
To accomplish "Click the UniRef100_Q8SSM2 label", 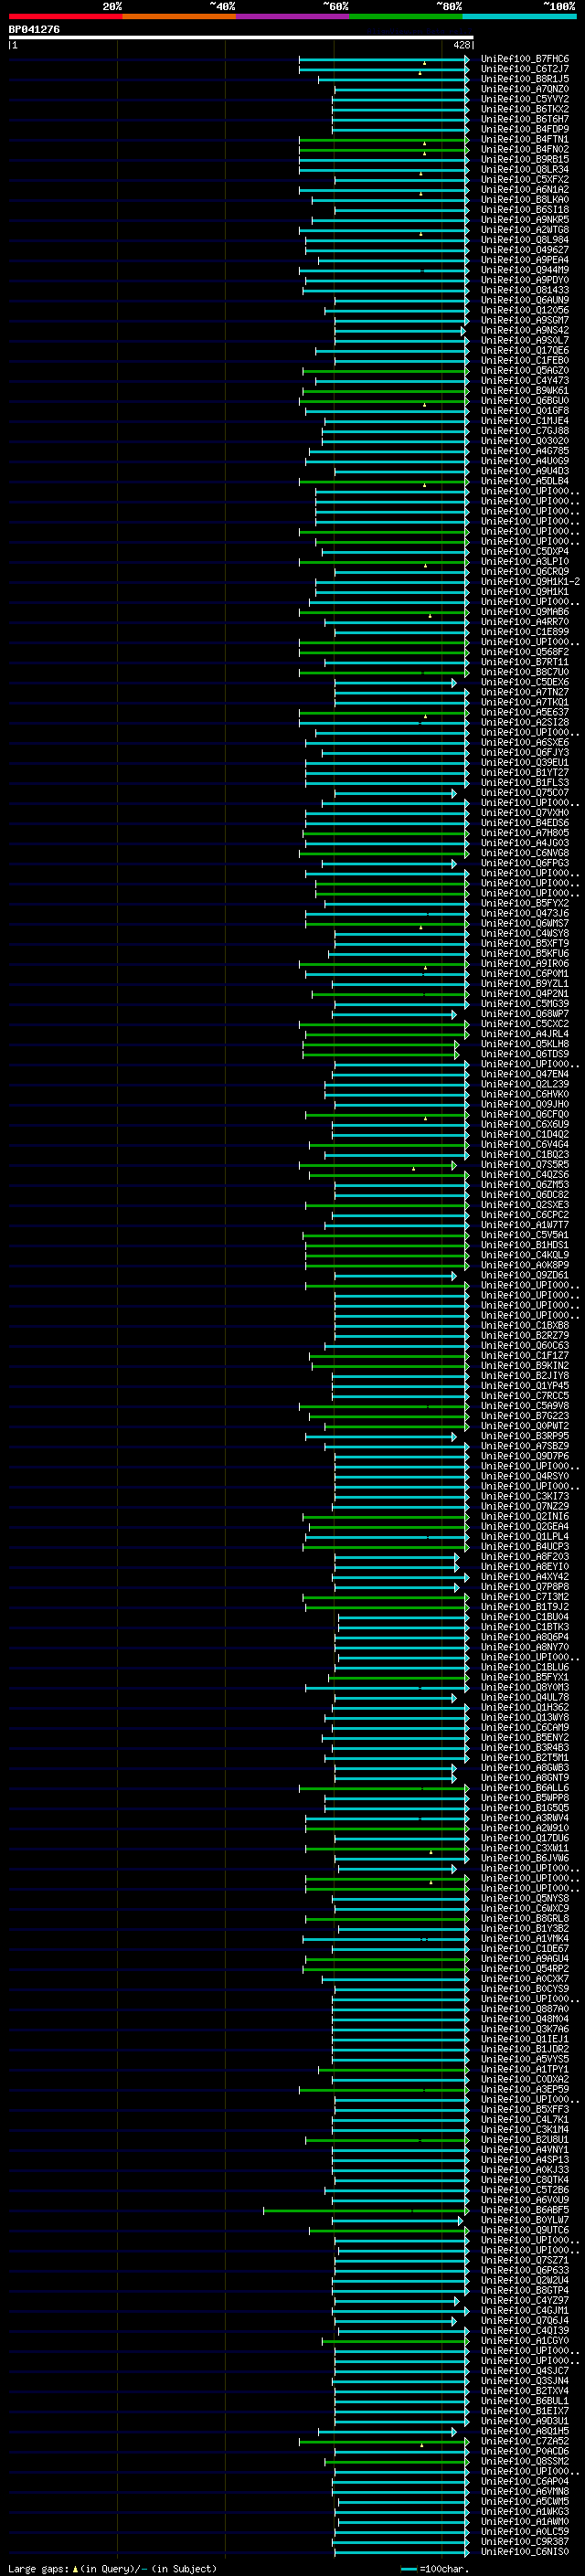I will pyautogui.click(x=525, y=2461).
